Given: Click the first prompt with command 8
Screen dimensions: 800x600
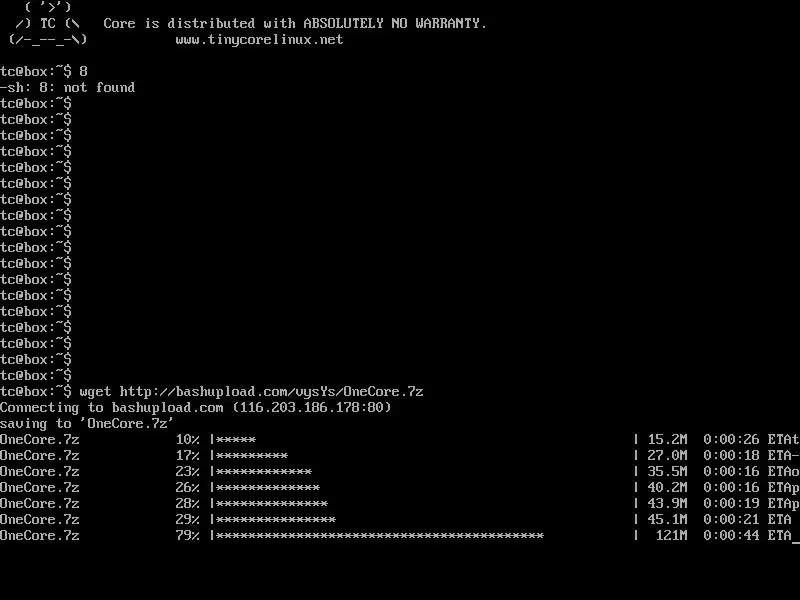Looking at the screenshot, I should (44, 71).
